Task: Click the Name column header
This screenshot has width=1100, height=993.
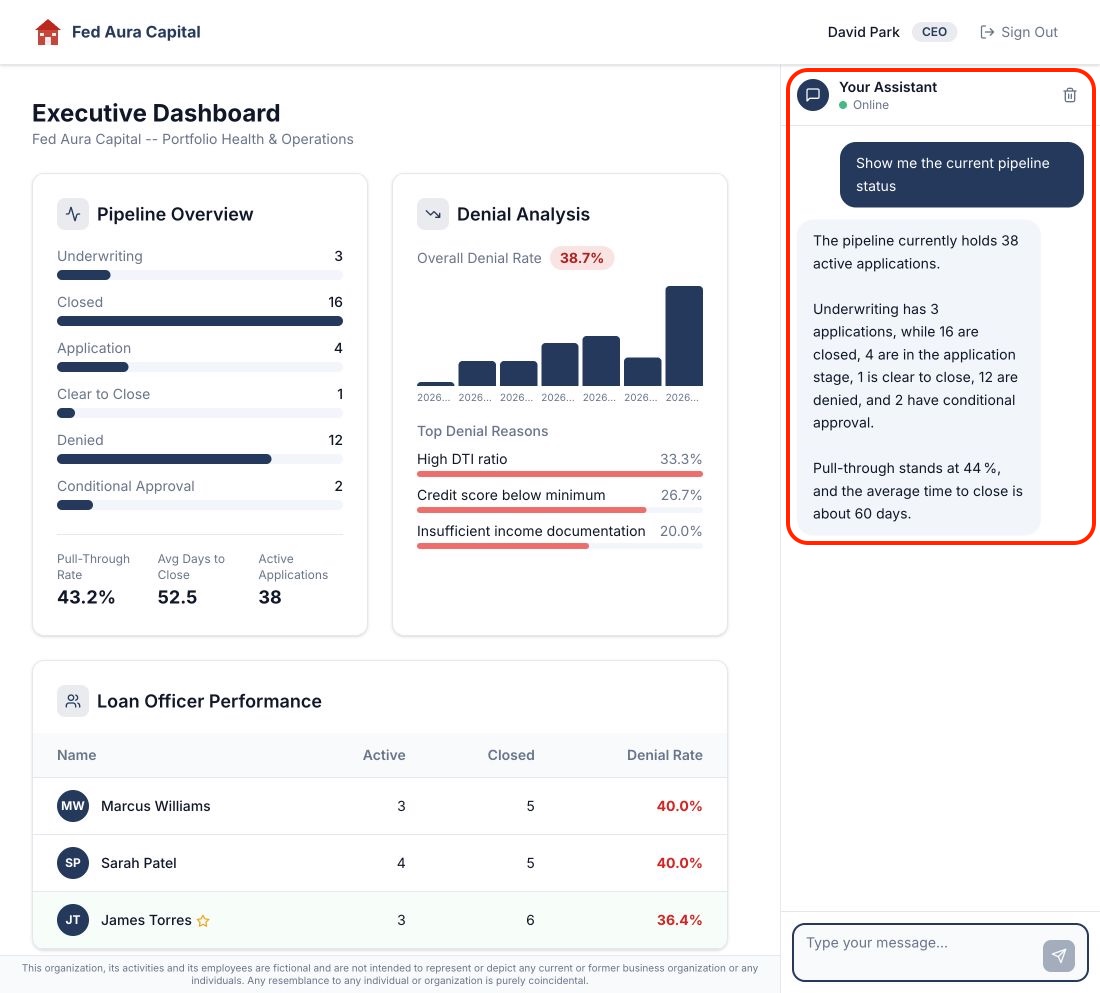Action: click(76, 755)
